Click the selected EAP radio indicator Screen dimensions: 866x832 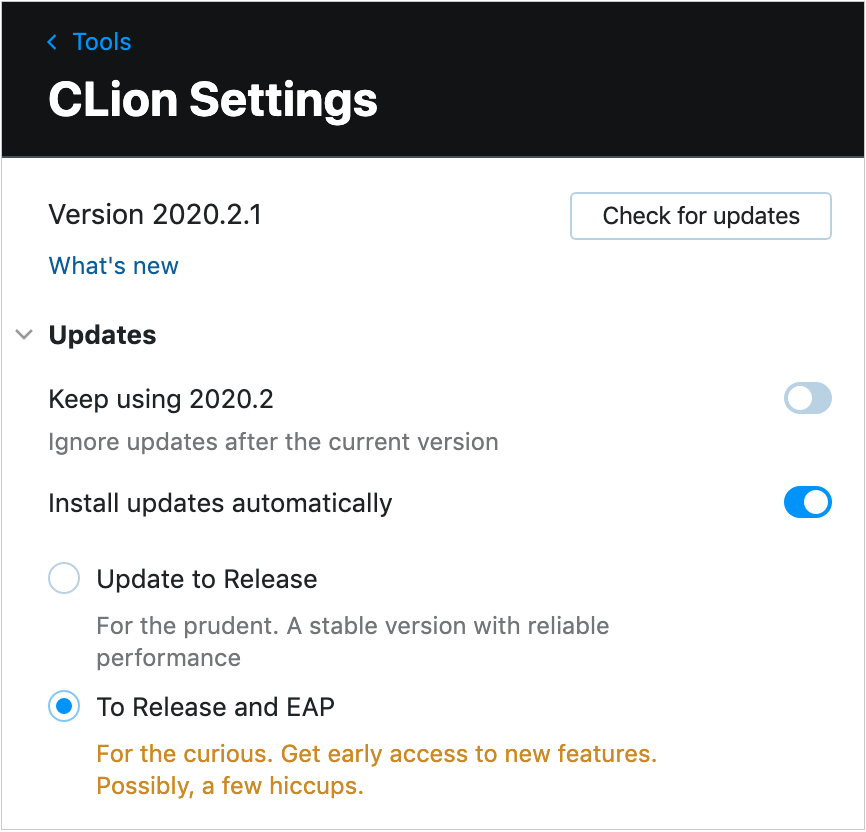[x=64, y=707]
